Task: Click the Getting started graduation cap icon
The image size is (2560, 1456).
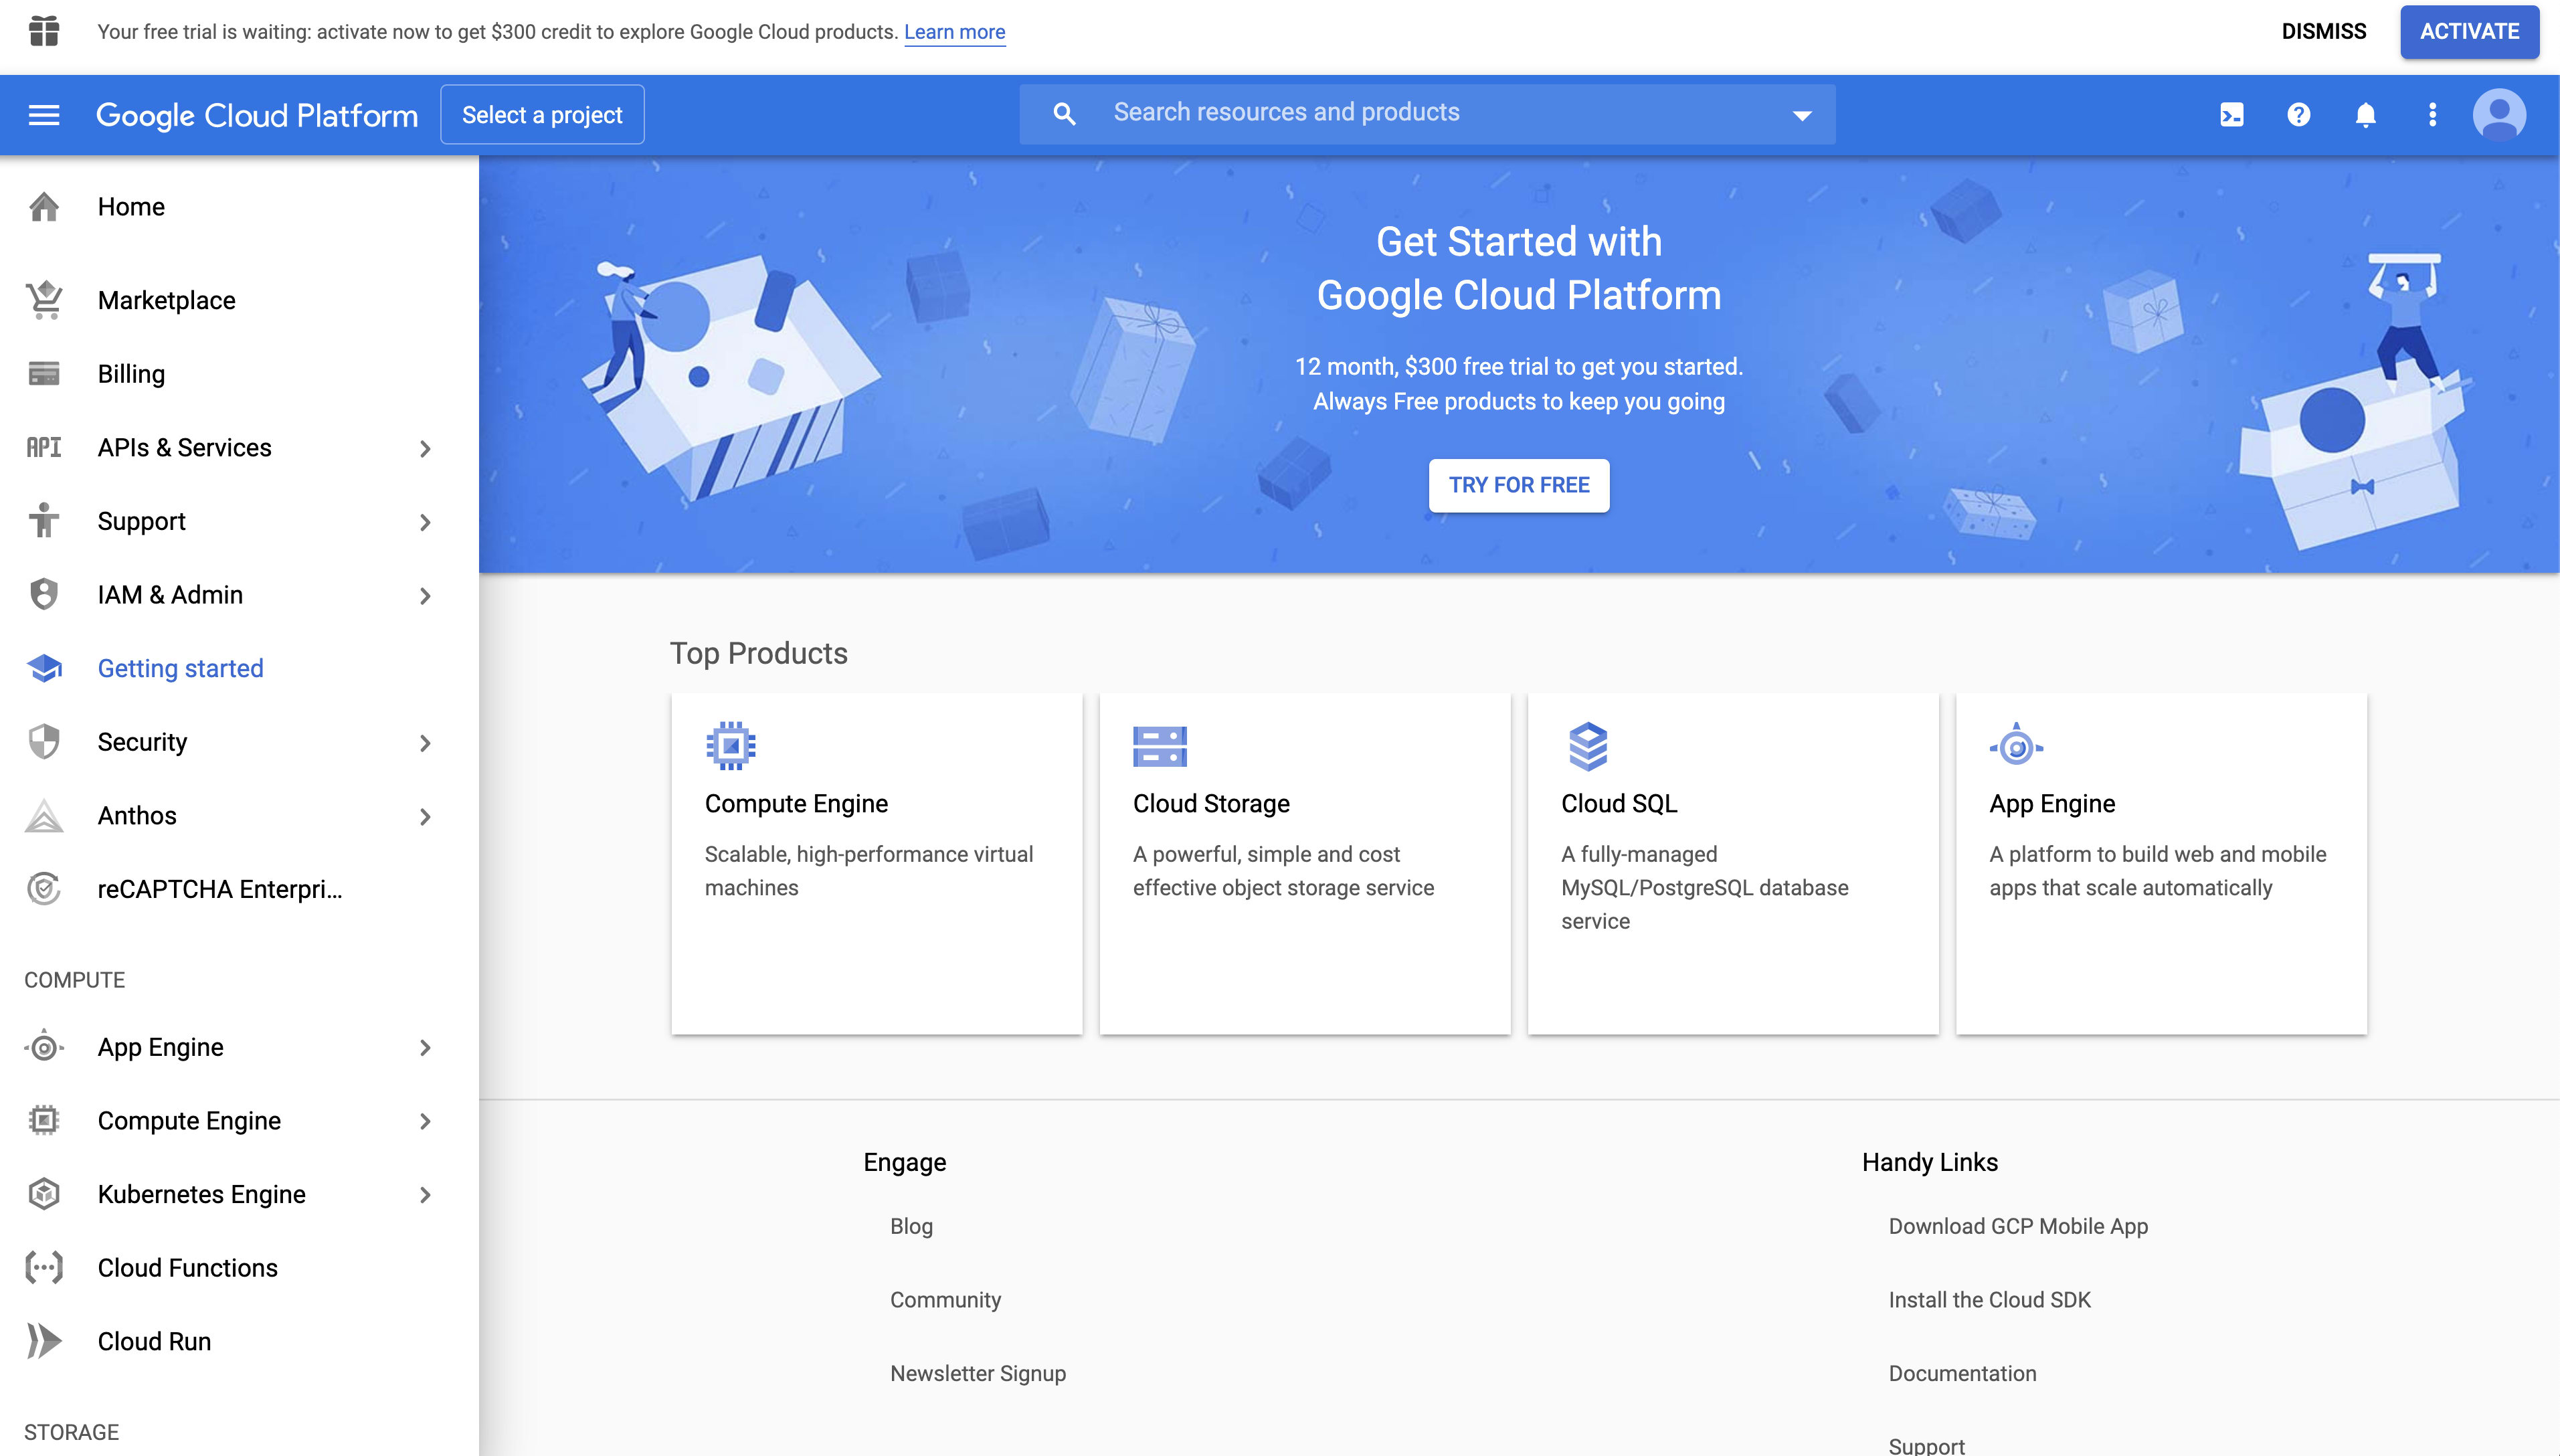Action: (44, 668)
